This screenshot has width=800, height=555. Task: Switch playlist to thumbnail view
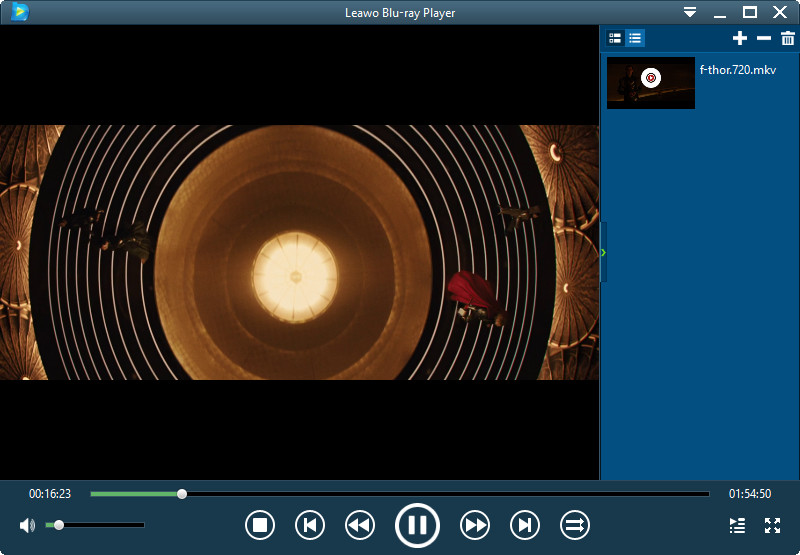615,38
